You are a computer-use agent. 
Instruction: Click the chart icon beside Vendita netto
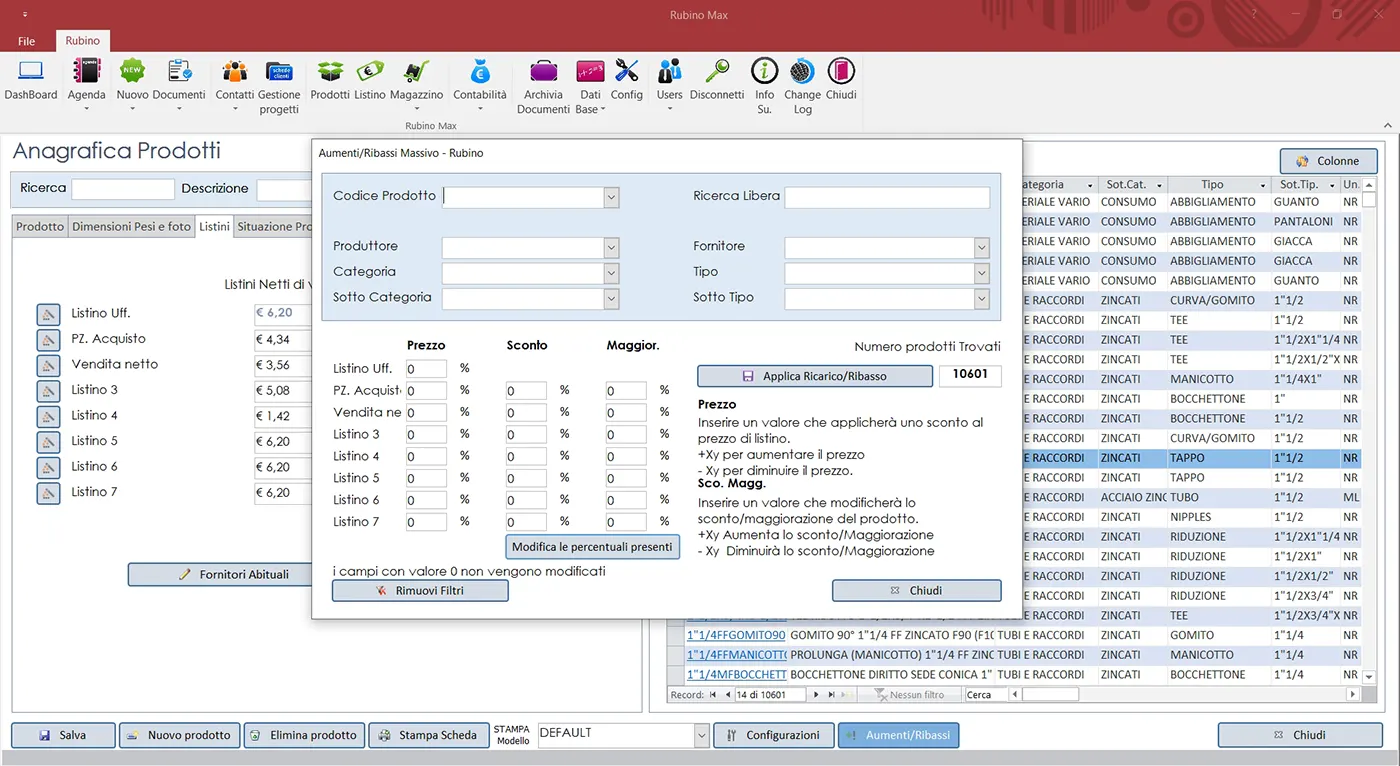pyautogui.click(x=49, y=365)
